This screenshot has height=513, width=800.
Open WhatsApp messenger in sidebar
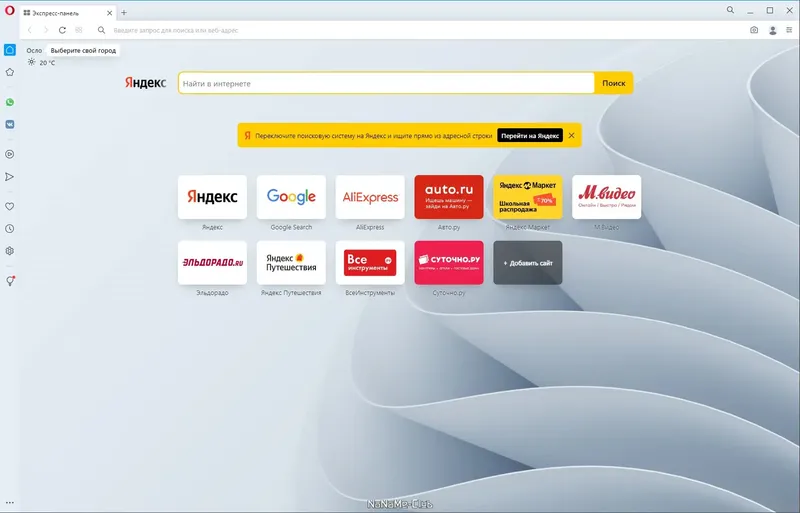(10, 102)
